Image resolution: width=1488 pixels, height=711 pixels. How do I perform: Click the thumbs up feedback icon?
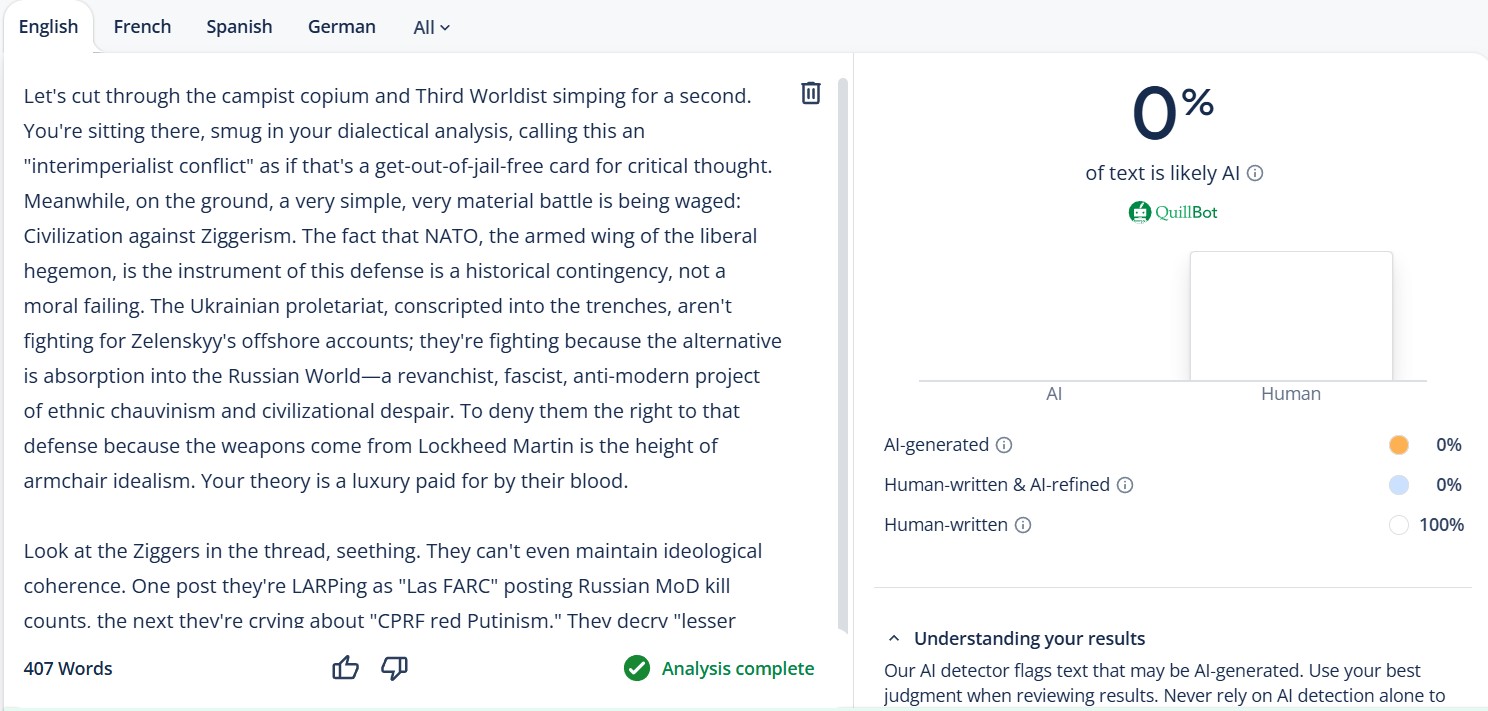click(345, 668)
